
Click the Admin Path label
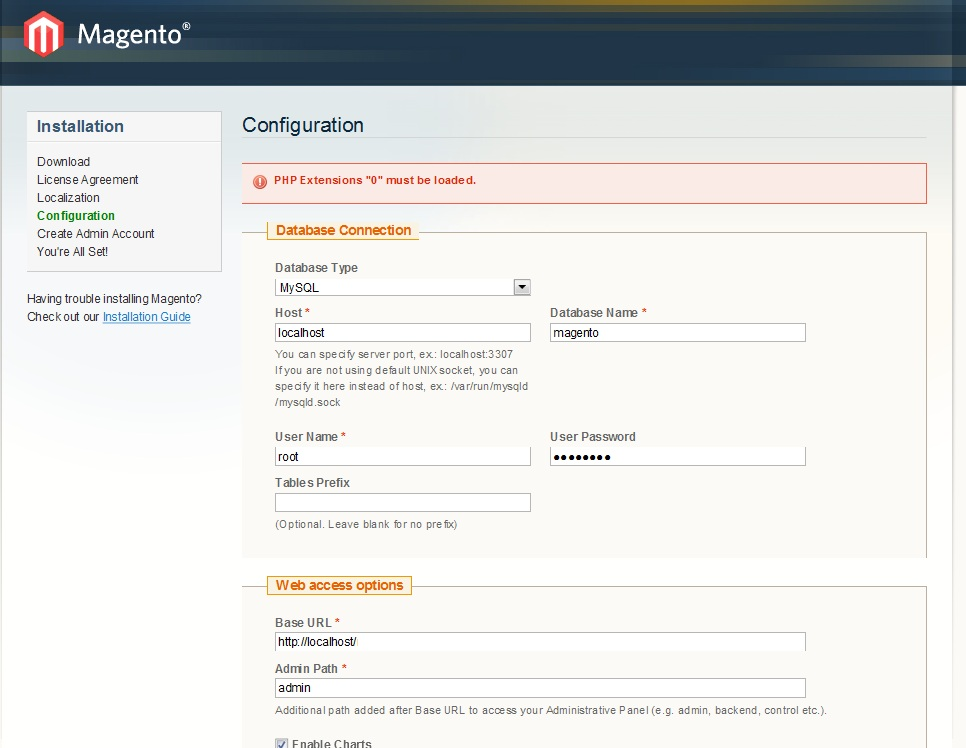306,669
